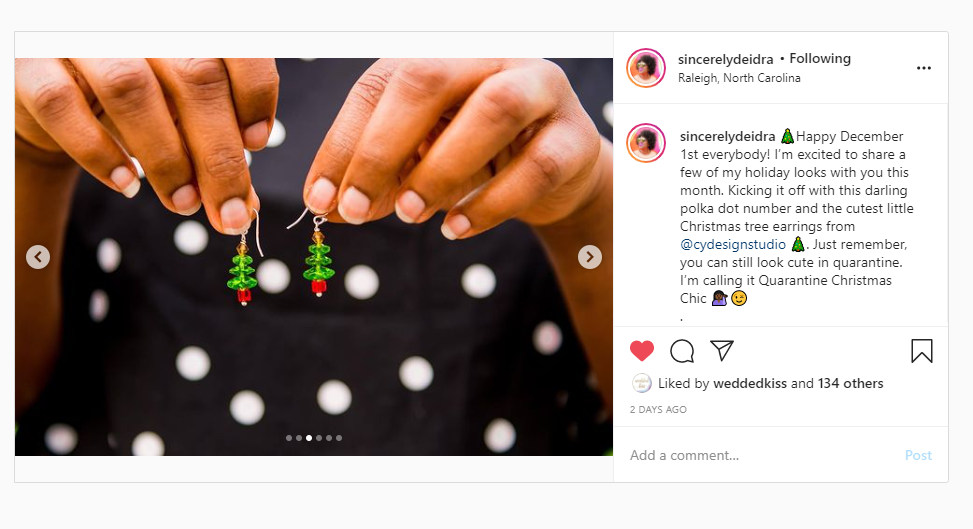Viewport: 973px width, 529px height.
Task: Click the Add a comment field
Action: click(760, 455)
